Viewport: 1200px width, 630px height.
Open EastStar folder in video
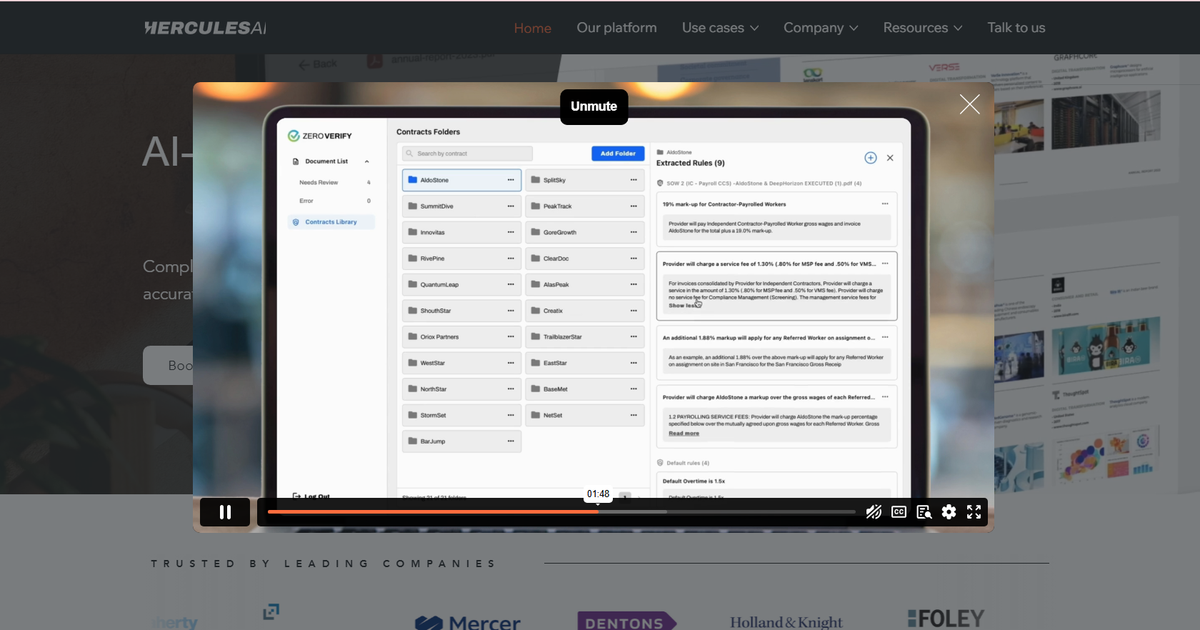585,363
